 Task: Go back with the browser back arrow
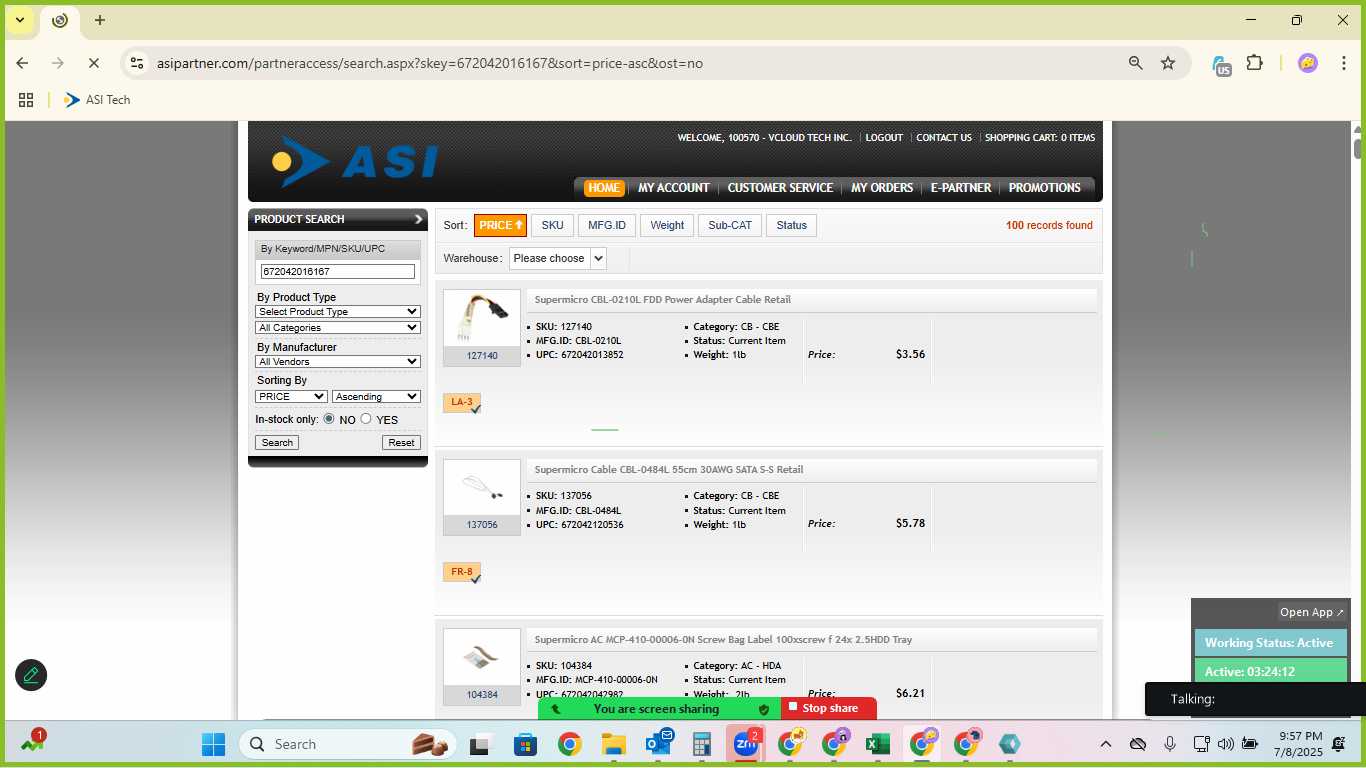22,63
